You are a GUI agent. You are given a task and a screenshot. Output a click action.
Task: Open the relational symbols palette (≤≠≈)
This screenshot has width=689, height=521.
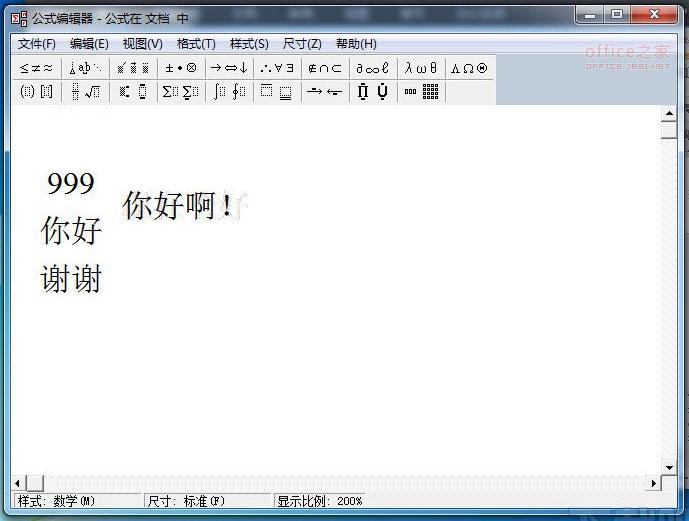(x=36, y=68)
